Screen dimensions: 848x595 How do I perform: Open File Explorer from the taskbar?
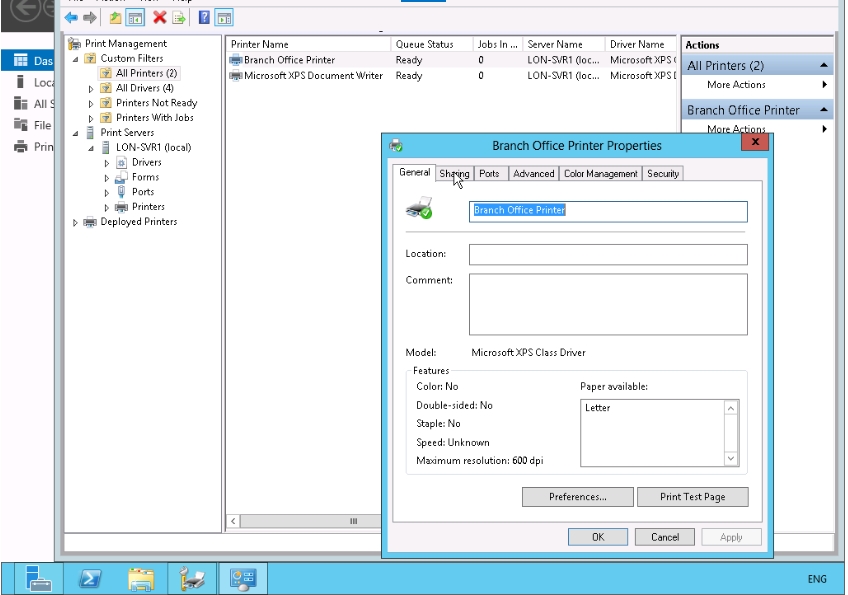click(x=141, y=578)
